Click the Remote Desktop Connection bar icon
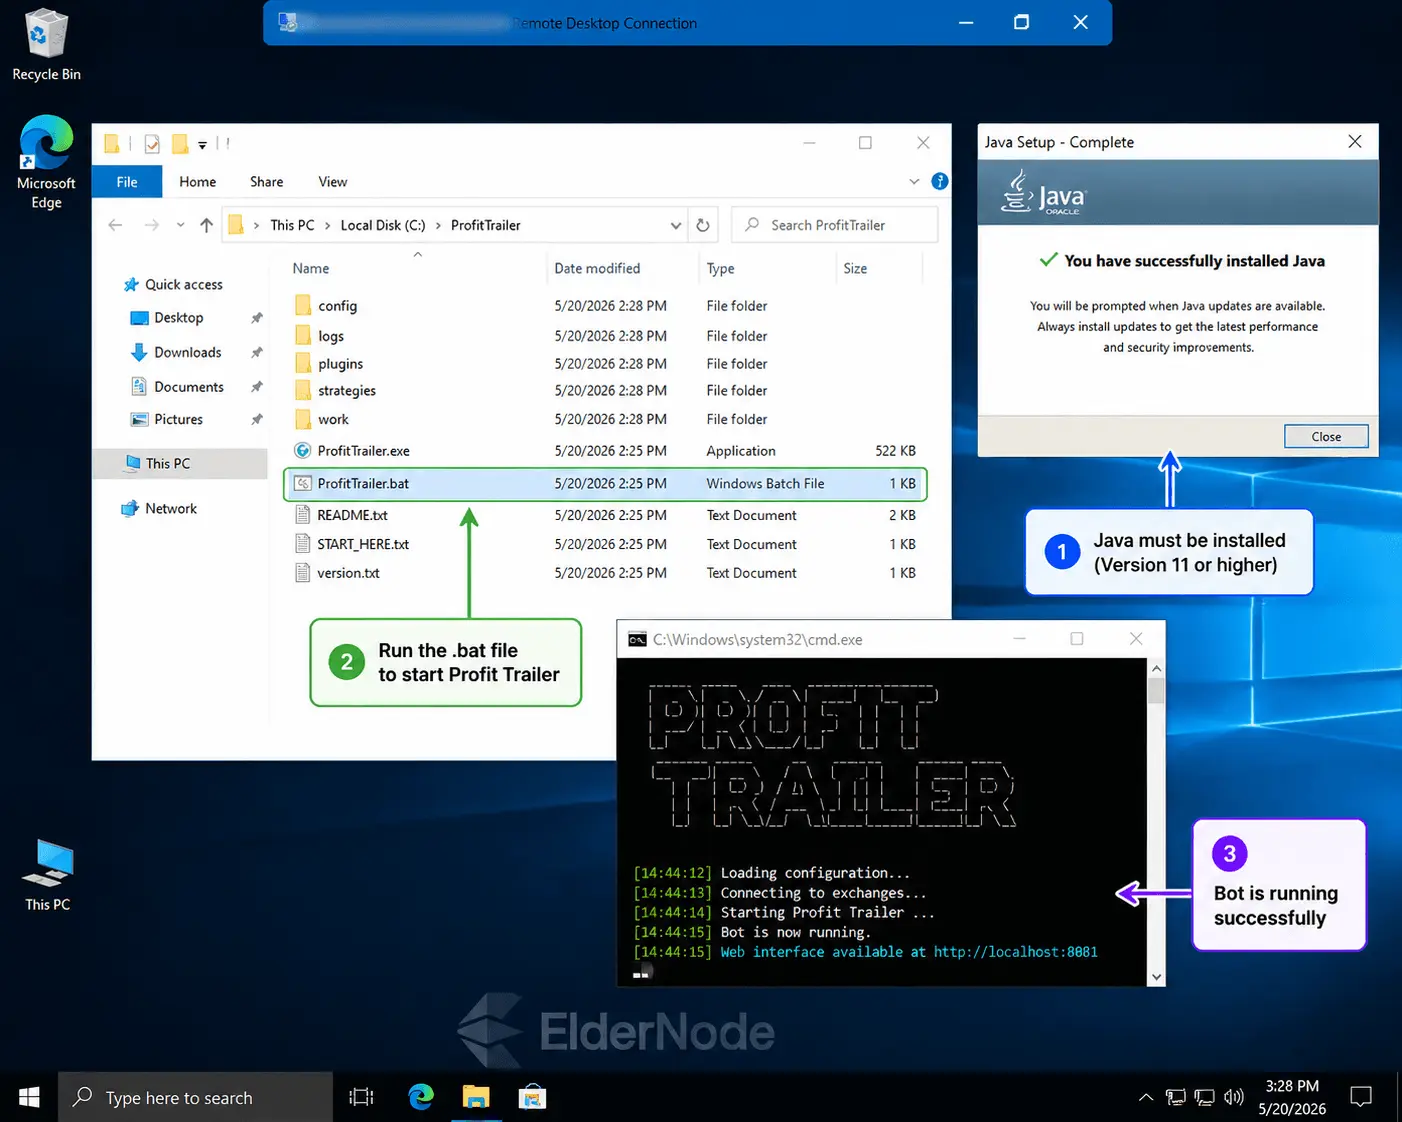Image resolution: width=1402 pixels, height=1122 pixels. point(288,22)
